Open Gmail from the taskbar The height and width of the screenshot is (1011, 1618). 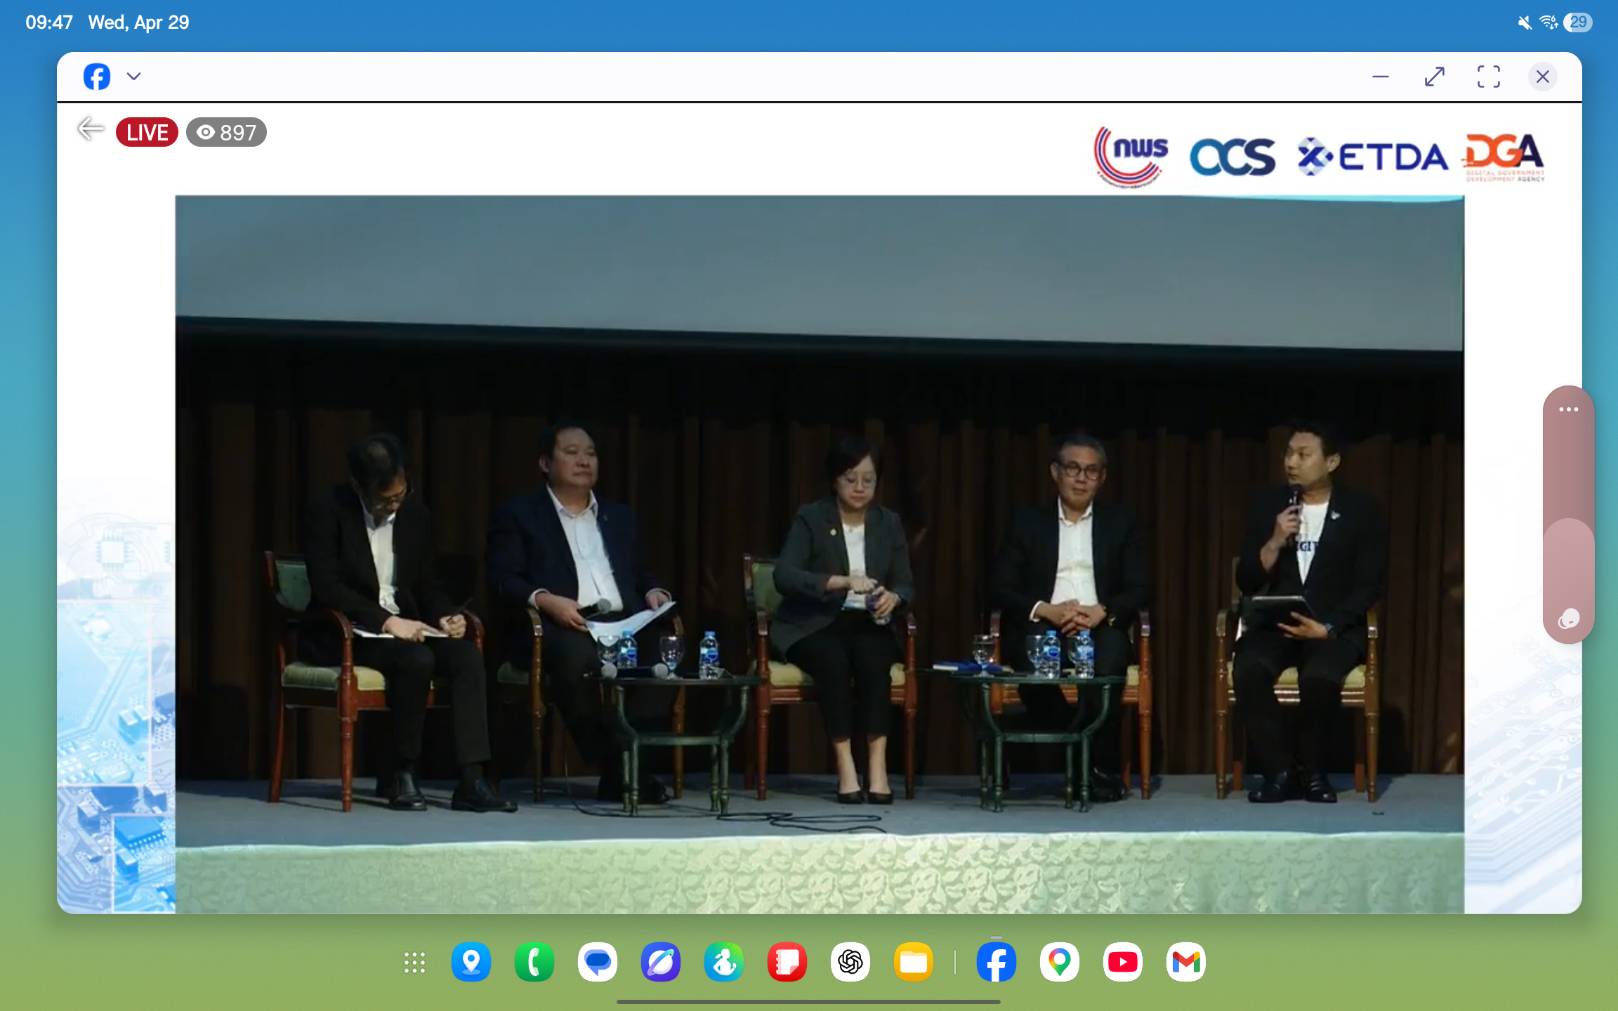pos(1185,962)
